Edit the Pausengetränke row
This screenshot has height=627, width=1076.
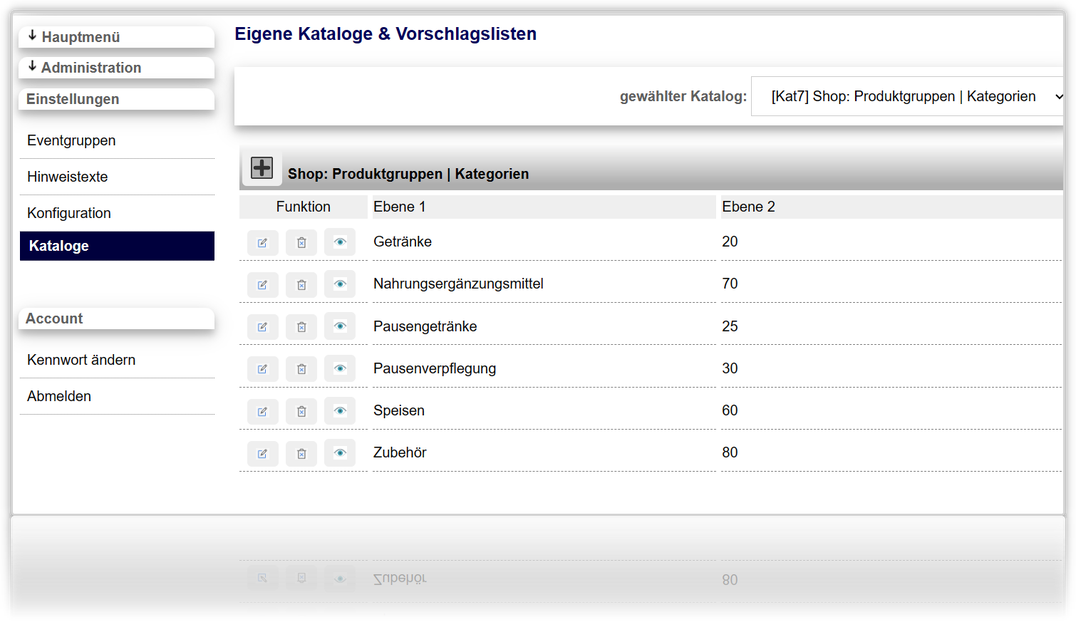[x=263, y=327]
